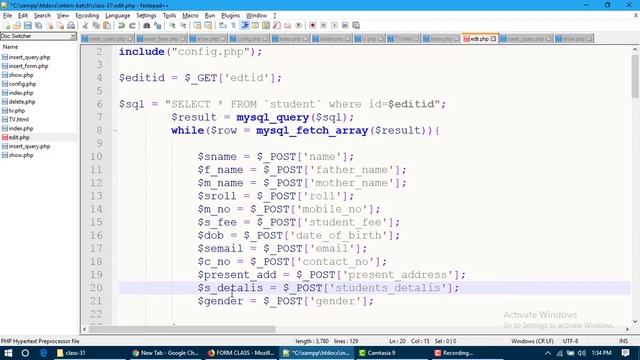640x360 pixels.
Task: Open FORM CLASS Firefox window from taskbar
Action: click(241, 353)
